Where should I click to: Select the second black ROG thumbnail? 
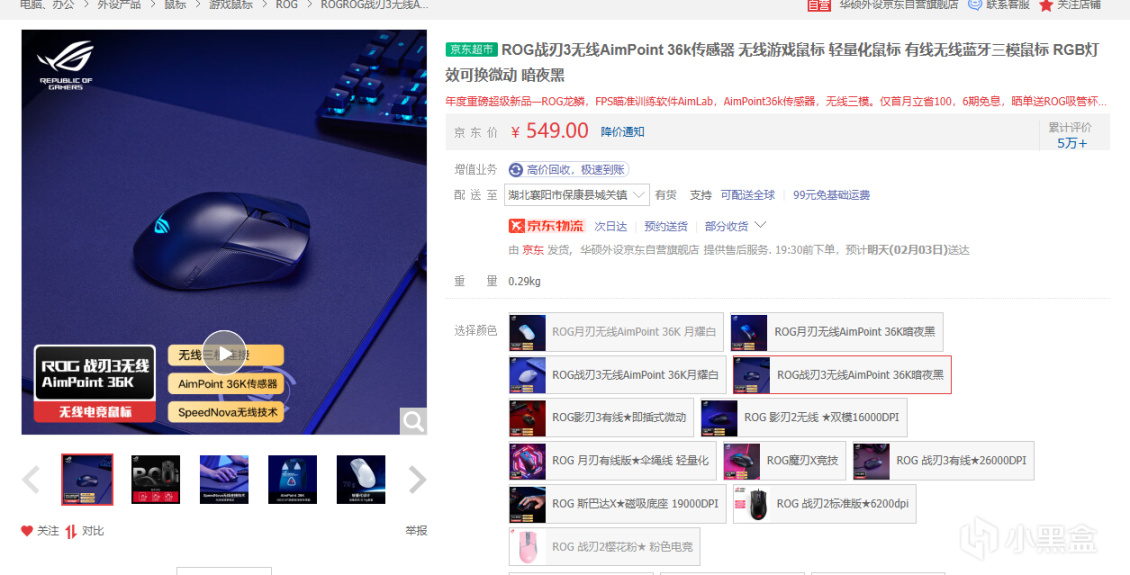[156, 479]
